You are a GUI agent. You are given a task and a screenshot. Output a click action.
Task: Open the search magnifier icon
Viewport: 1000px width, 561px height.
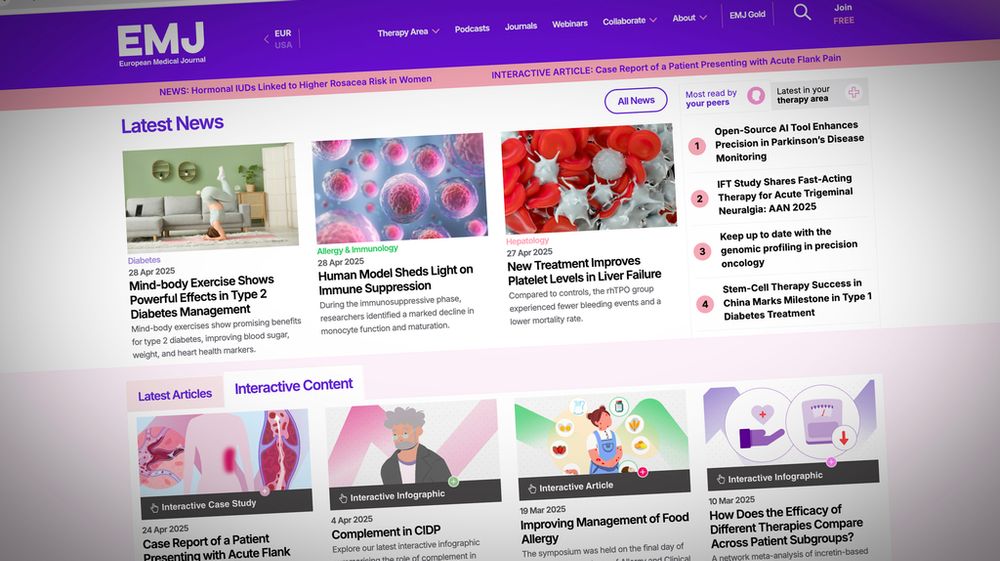pyautogui.click(x=802, y=12)
